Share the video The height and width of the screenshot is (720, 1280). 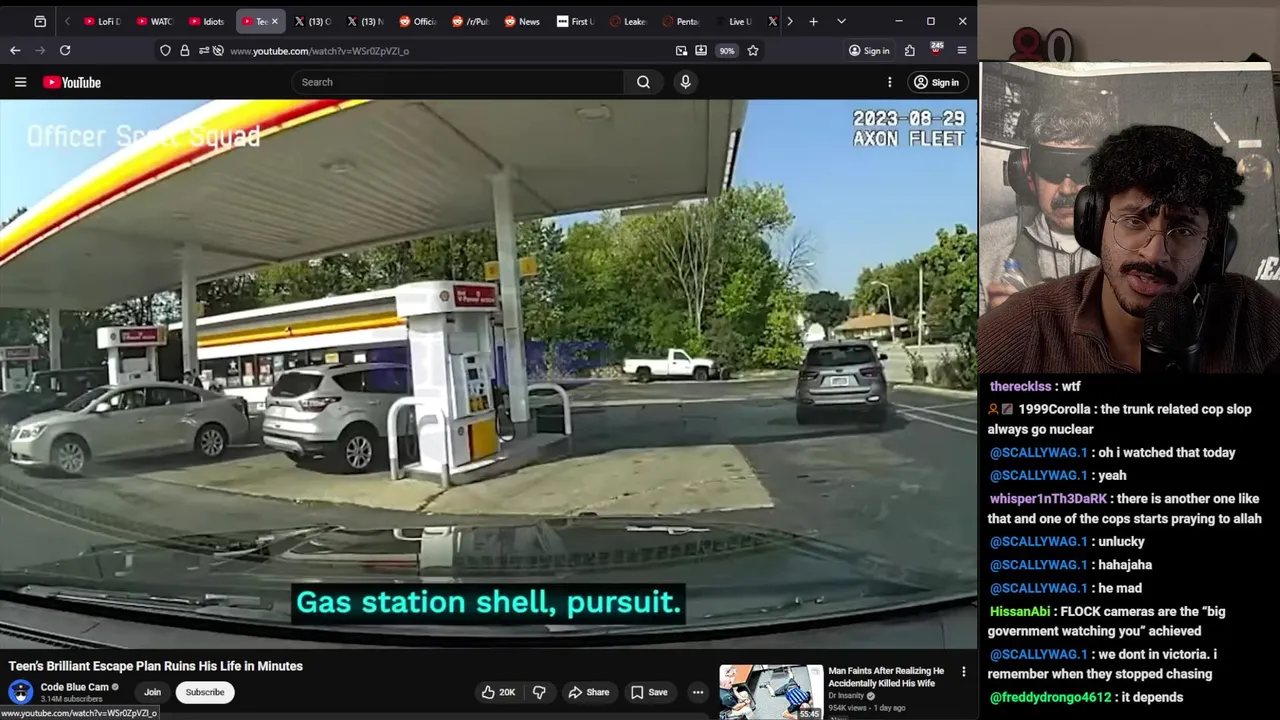pyautogui.click(x=588, y=692)
